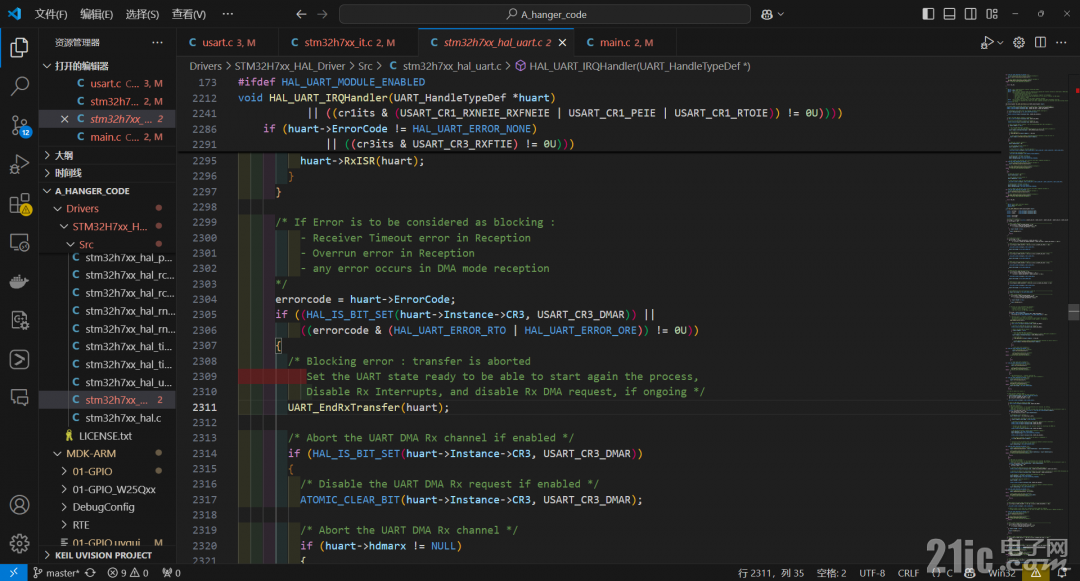Switch to the usart.c tab

pos(228,43)
